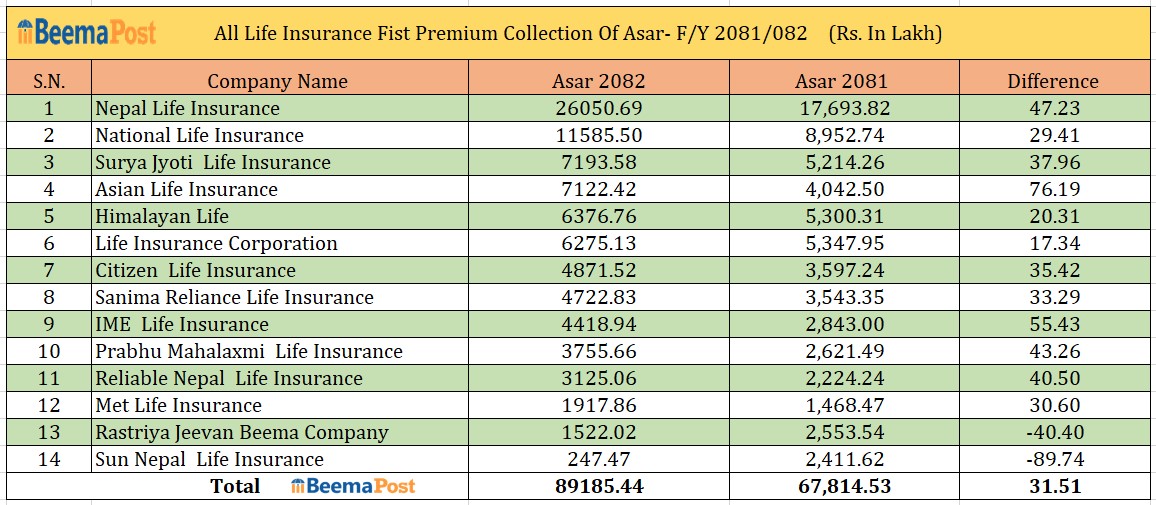Select the table title text

click(x=578, y=34)
